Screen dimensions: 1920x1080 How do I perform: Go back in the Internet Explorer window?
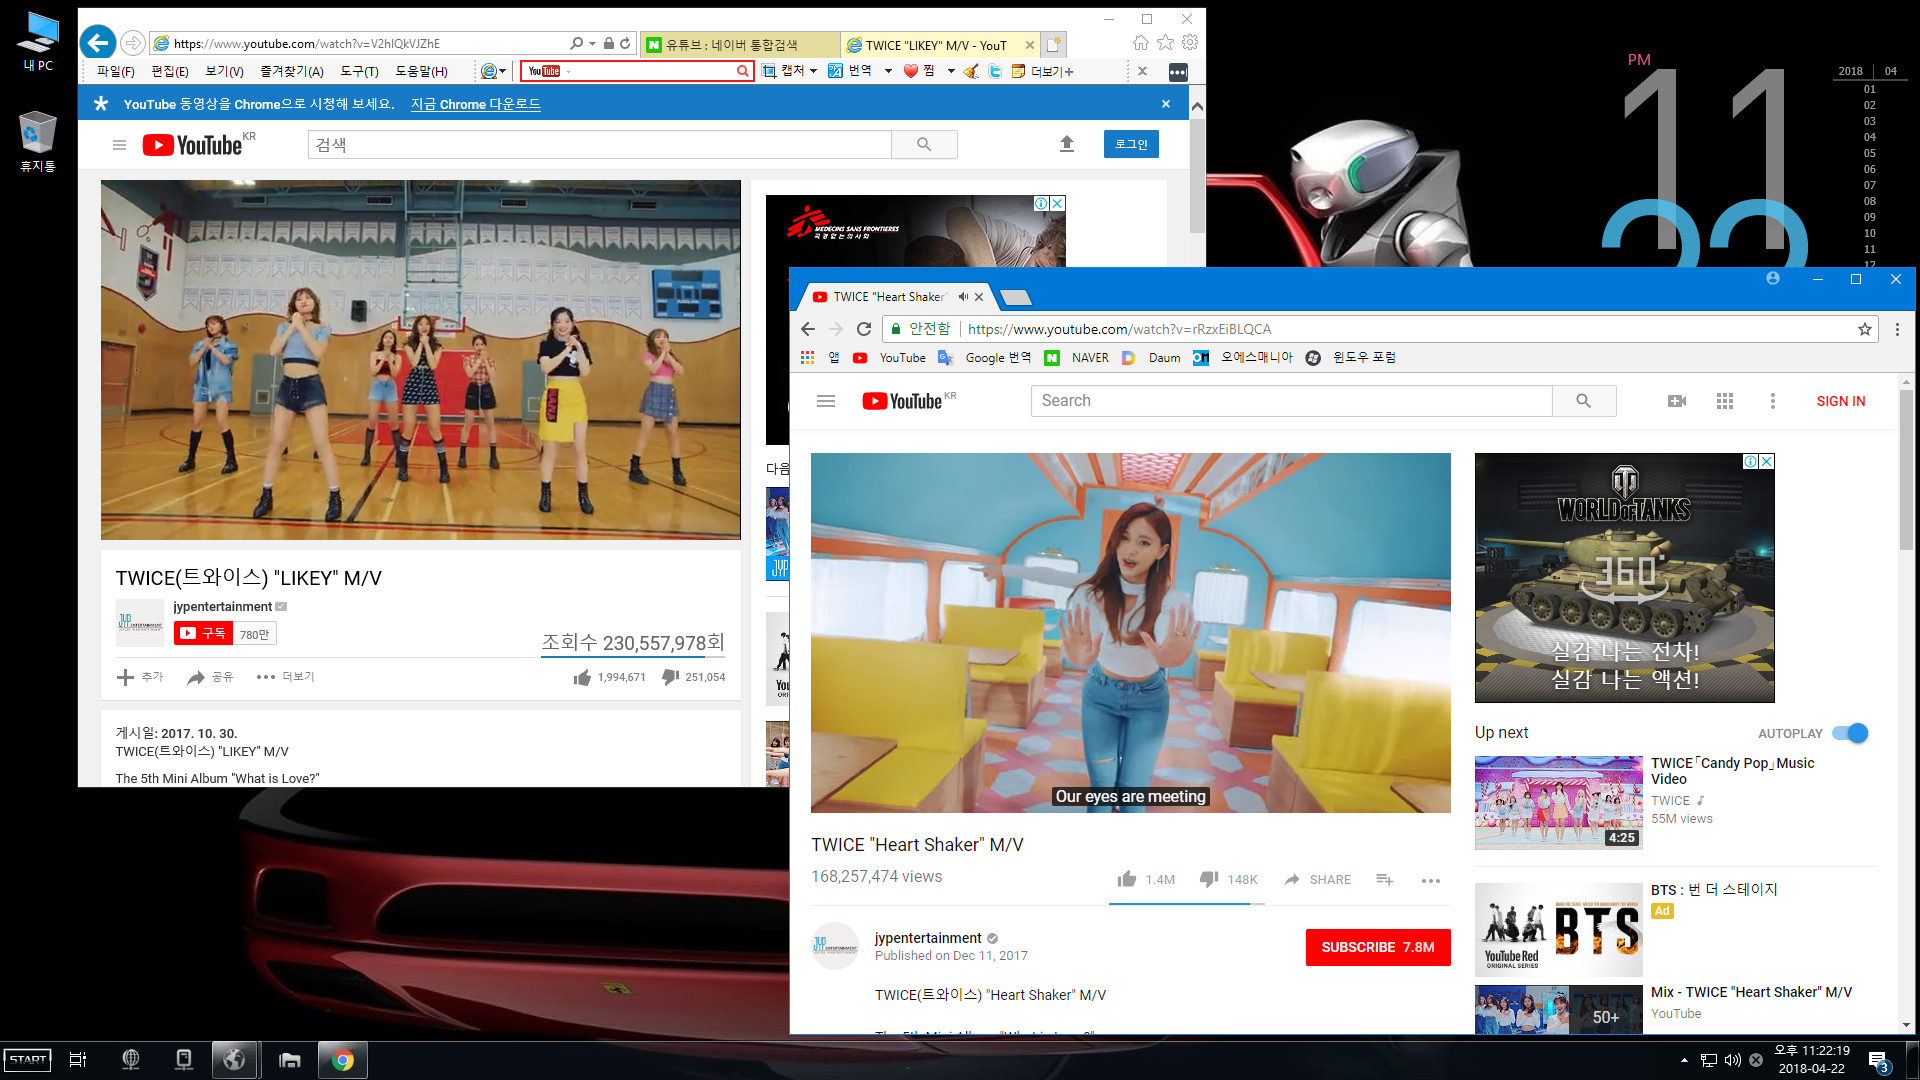98,43
